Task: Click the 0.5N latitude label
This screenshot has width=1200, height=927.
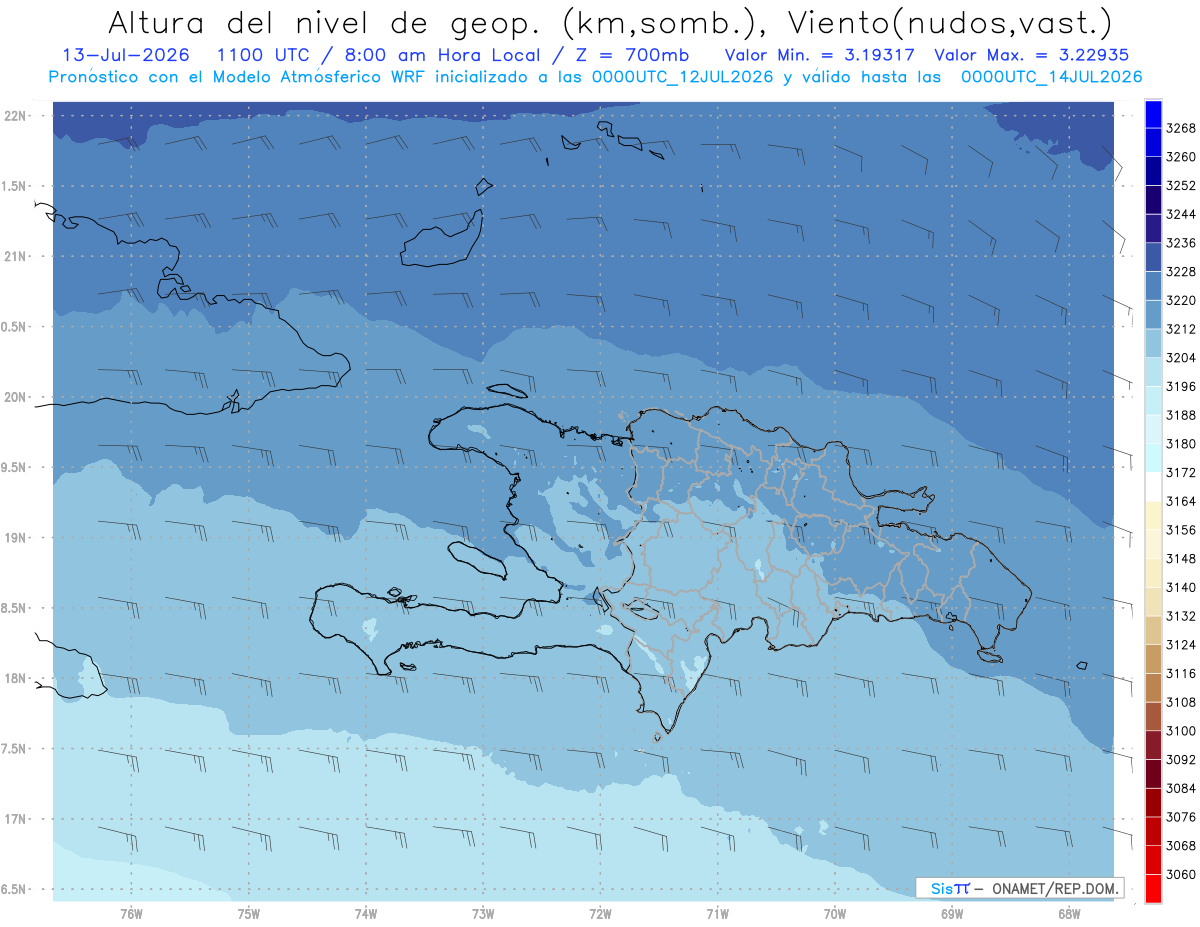Action: point(15,327)
